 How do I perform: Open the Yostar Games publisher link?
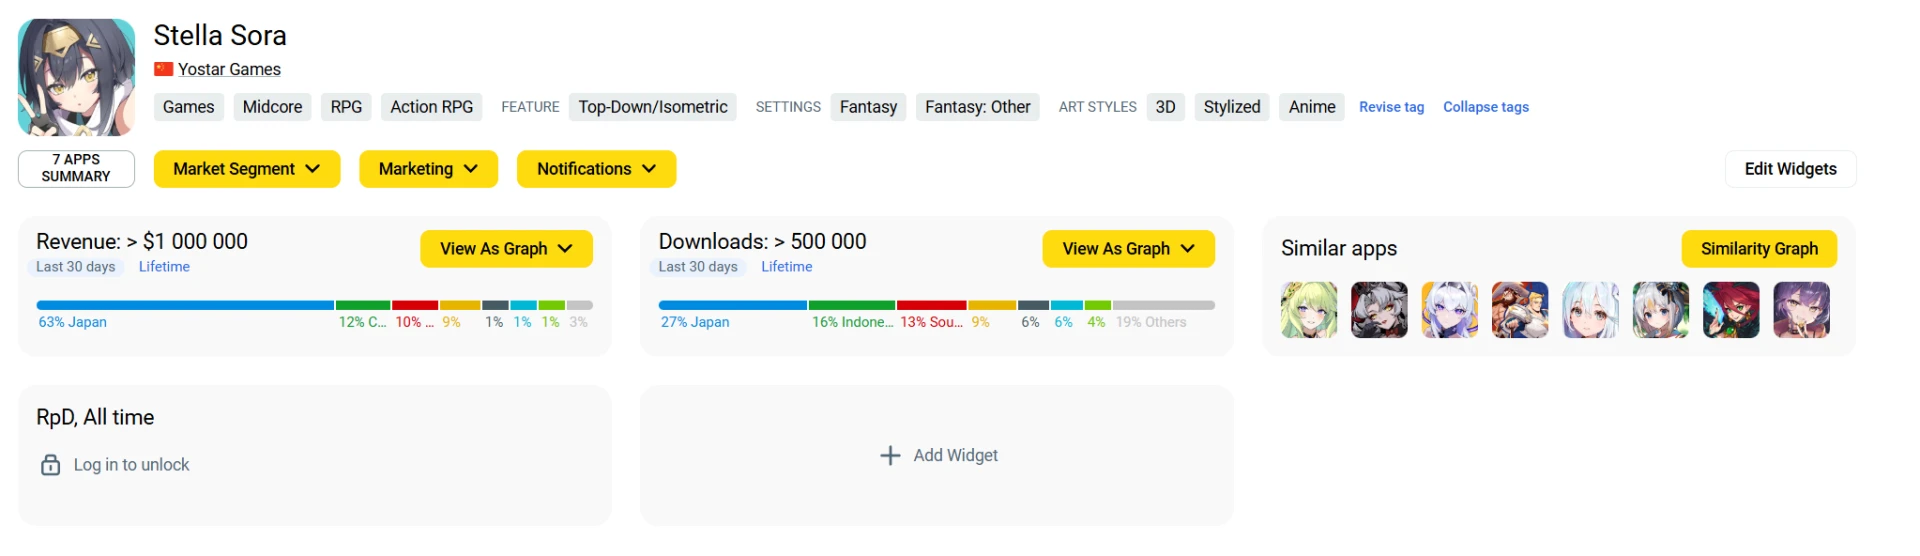tap(229, 69)
